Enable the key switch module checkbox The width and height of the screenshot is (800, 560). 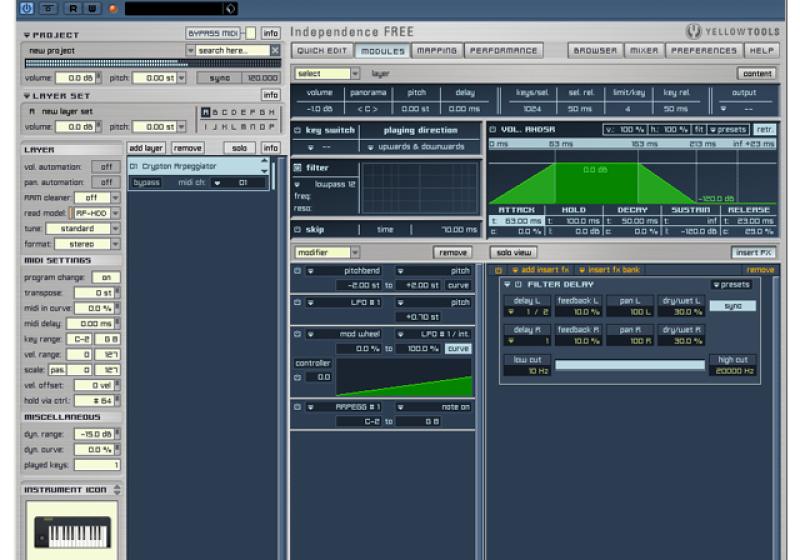(297, 130)
